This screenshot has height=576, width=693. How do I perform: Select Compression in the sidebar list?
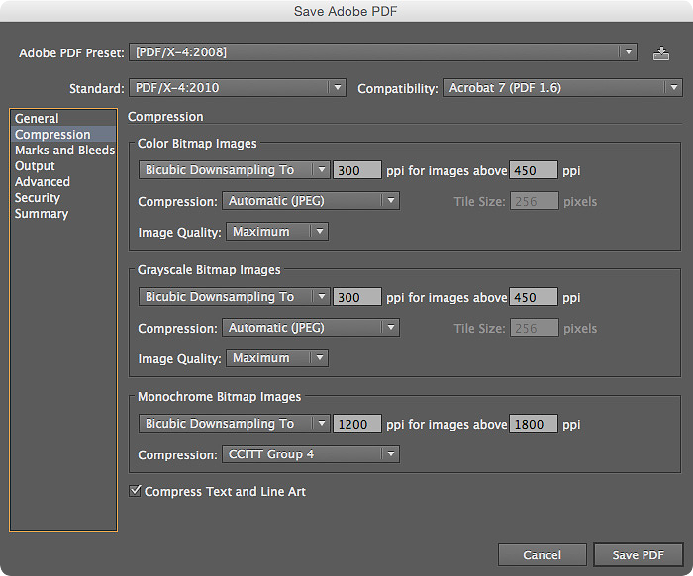click(64, 134)
